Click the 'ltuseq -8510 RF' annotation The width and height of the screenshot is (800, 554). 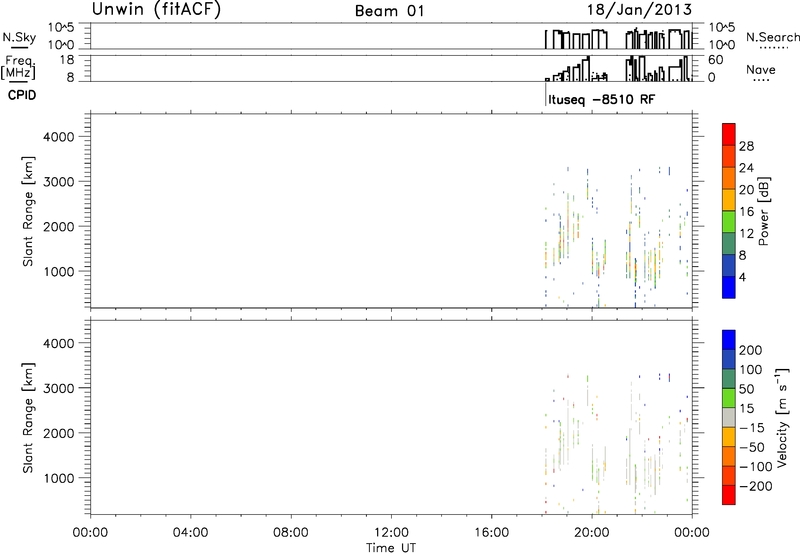click(602, 99)
